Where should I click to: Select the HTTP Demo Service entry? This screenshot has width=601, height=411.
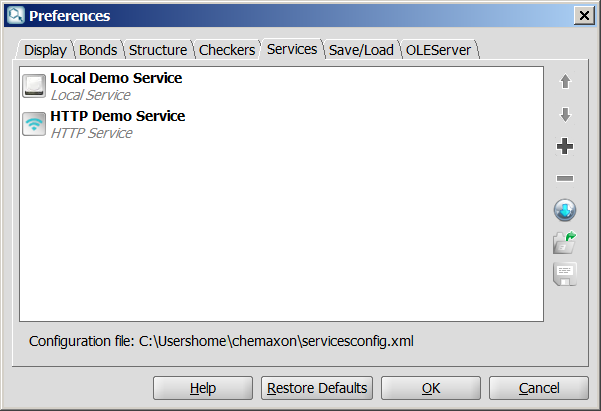(281, 124)
